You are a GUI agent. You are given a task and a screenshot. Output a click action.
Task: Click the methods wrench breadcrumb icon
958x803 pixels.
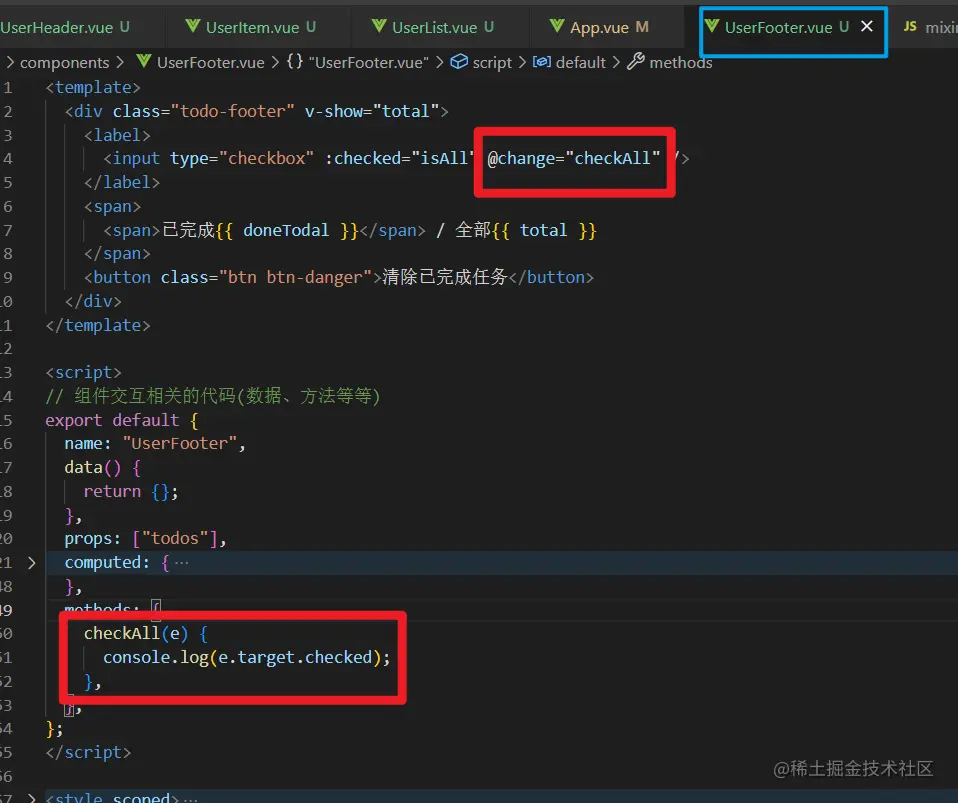(x=636, y=62)
